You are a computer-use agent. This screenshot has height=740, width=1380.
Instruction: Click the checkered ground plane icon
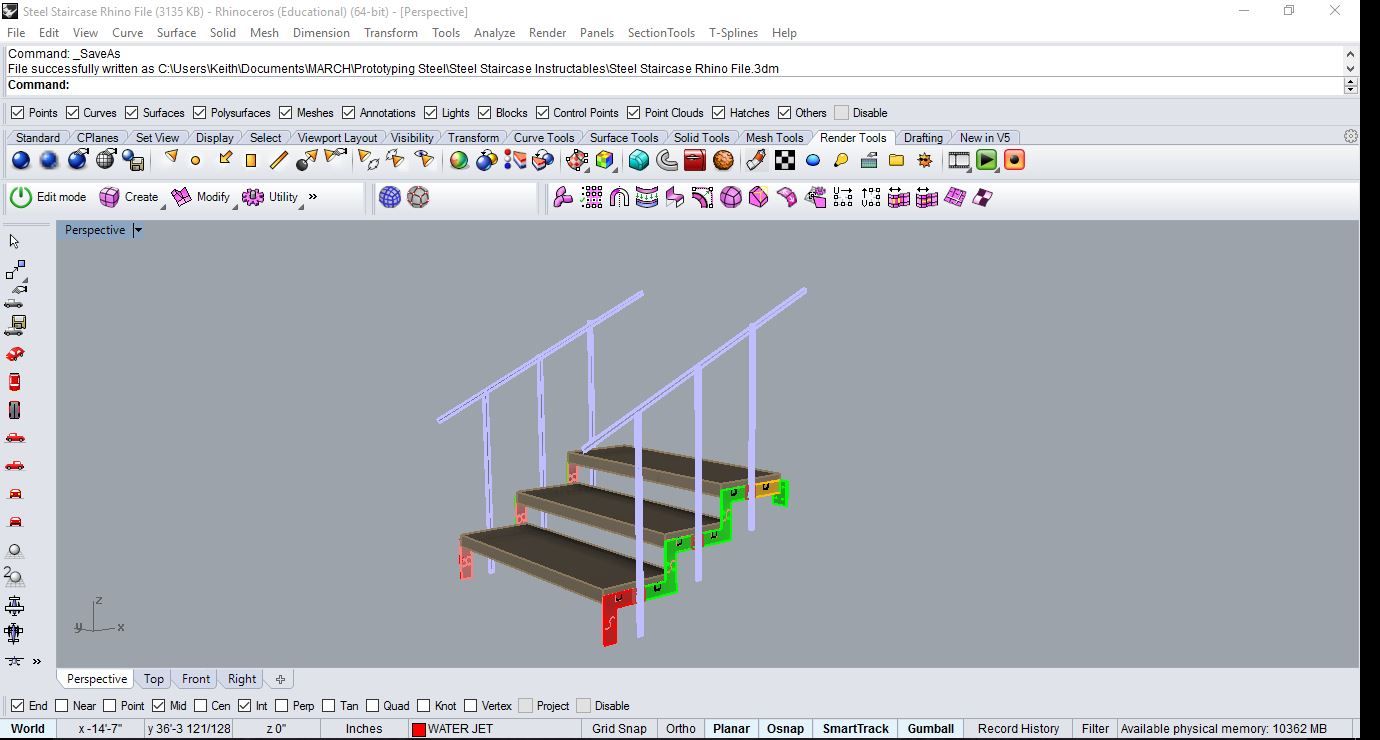tap(785, 160)
